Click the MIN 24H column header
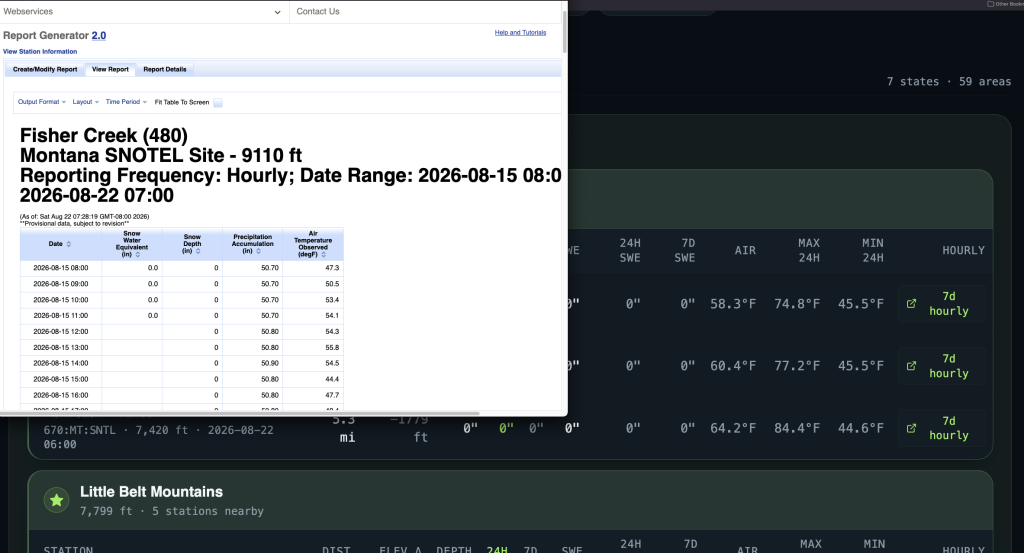The image size is (1024, 553). click(x=872, y=250)
